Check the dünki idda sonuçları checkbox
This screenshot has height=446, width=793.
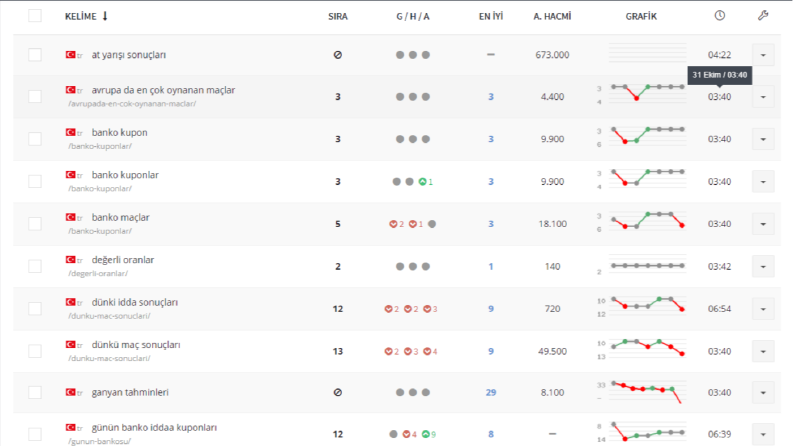(35, 309)
